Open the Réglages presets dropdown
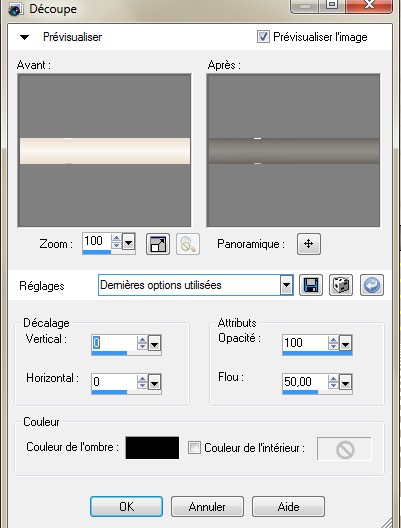This screenshot has height=528, width=401. [x=286, y=285]
